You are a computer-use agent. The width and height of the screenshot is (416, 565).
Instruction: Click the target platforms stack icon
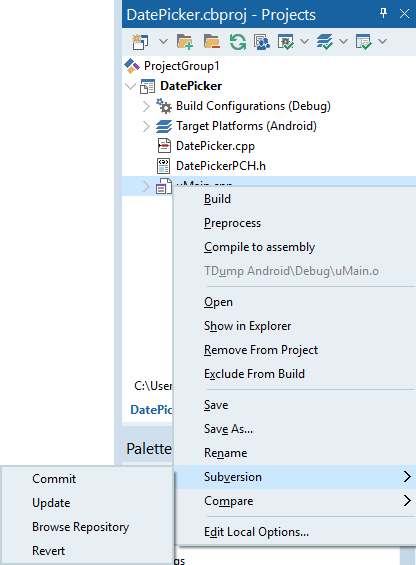325,42
